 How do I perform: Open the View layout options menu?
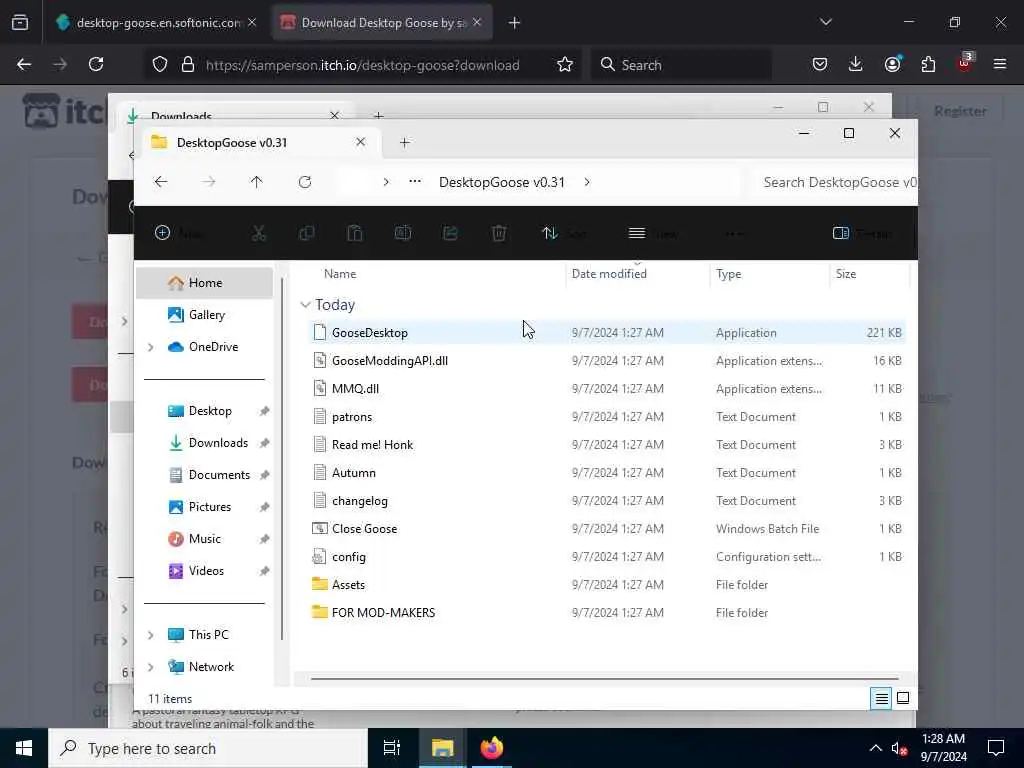[652, 233]
